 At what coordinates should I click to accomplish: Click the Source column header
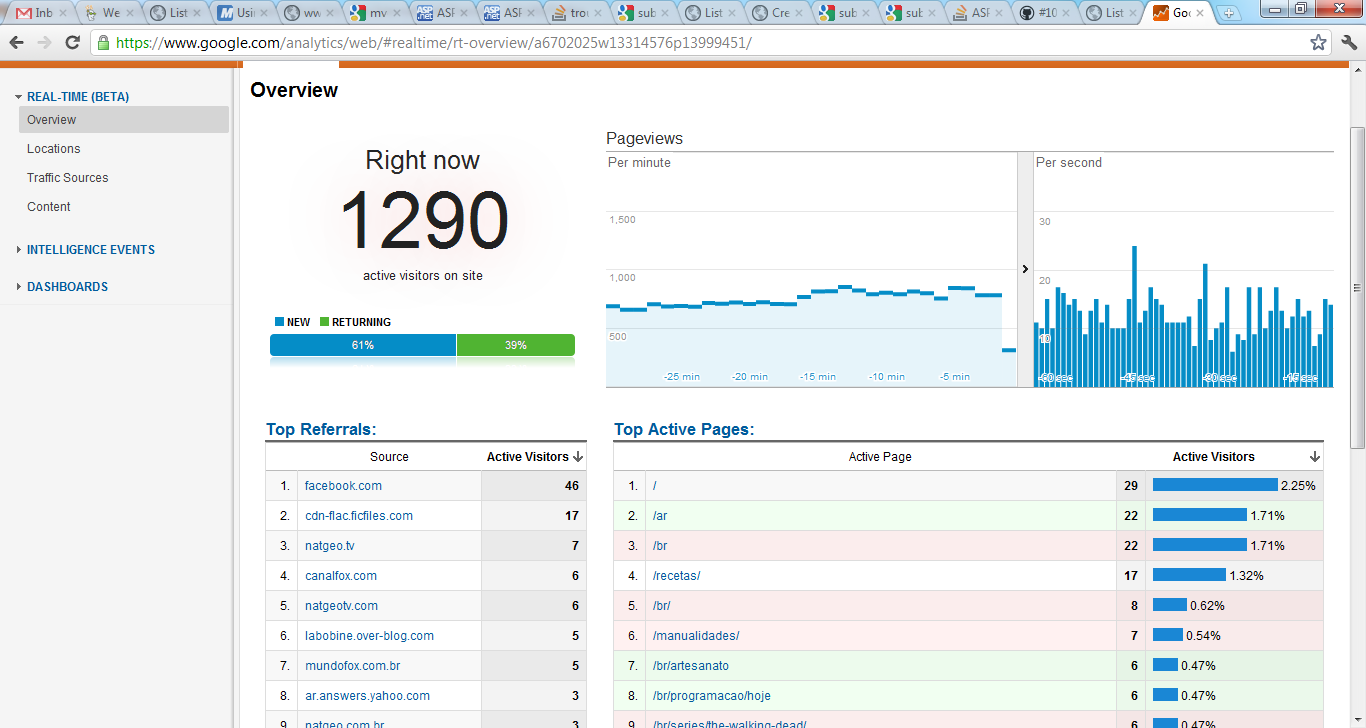coord(389,457)
